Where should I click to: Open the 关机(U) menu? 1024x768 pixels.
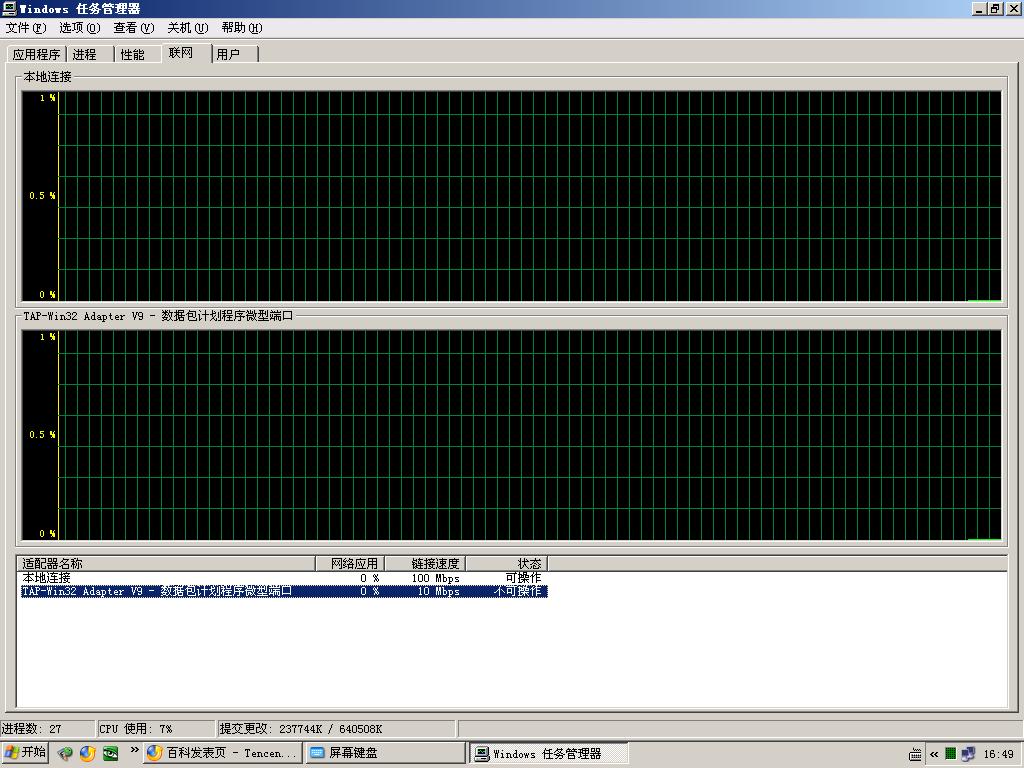(x=188, y=28)
